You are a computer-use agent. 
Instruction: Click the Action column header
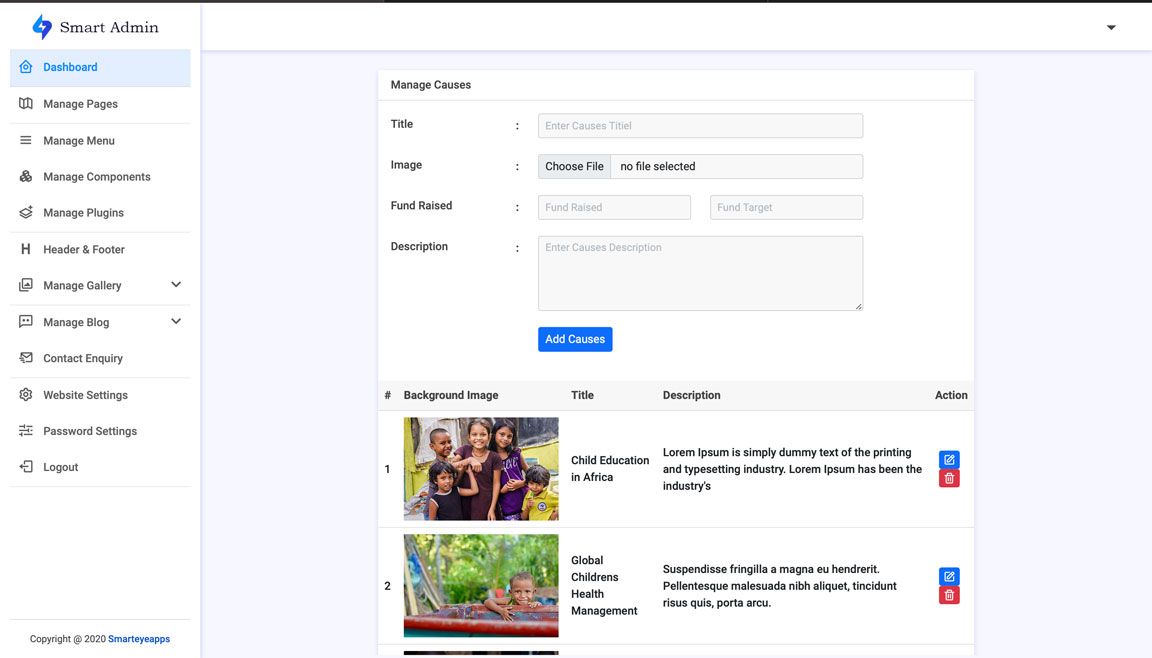click(951, 395)
